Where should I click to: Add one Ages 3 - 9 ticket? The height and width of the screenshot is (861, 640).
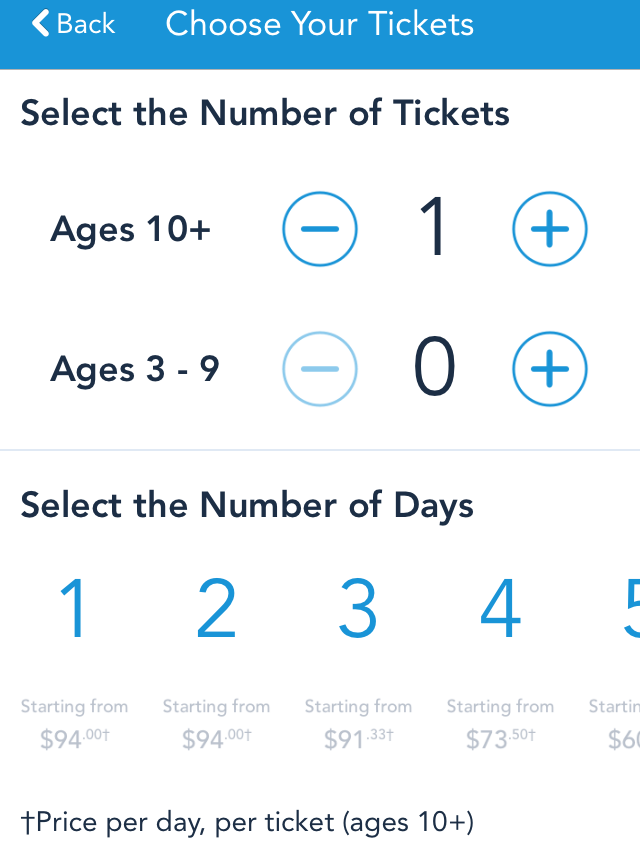(549, 369)
